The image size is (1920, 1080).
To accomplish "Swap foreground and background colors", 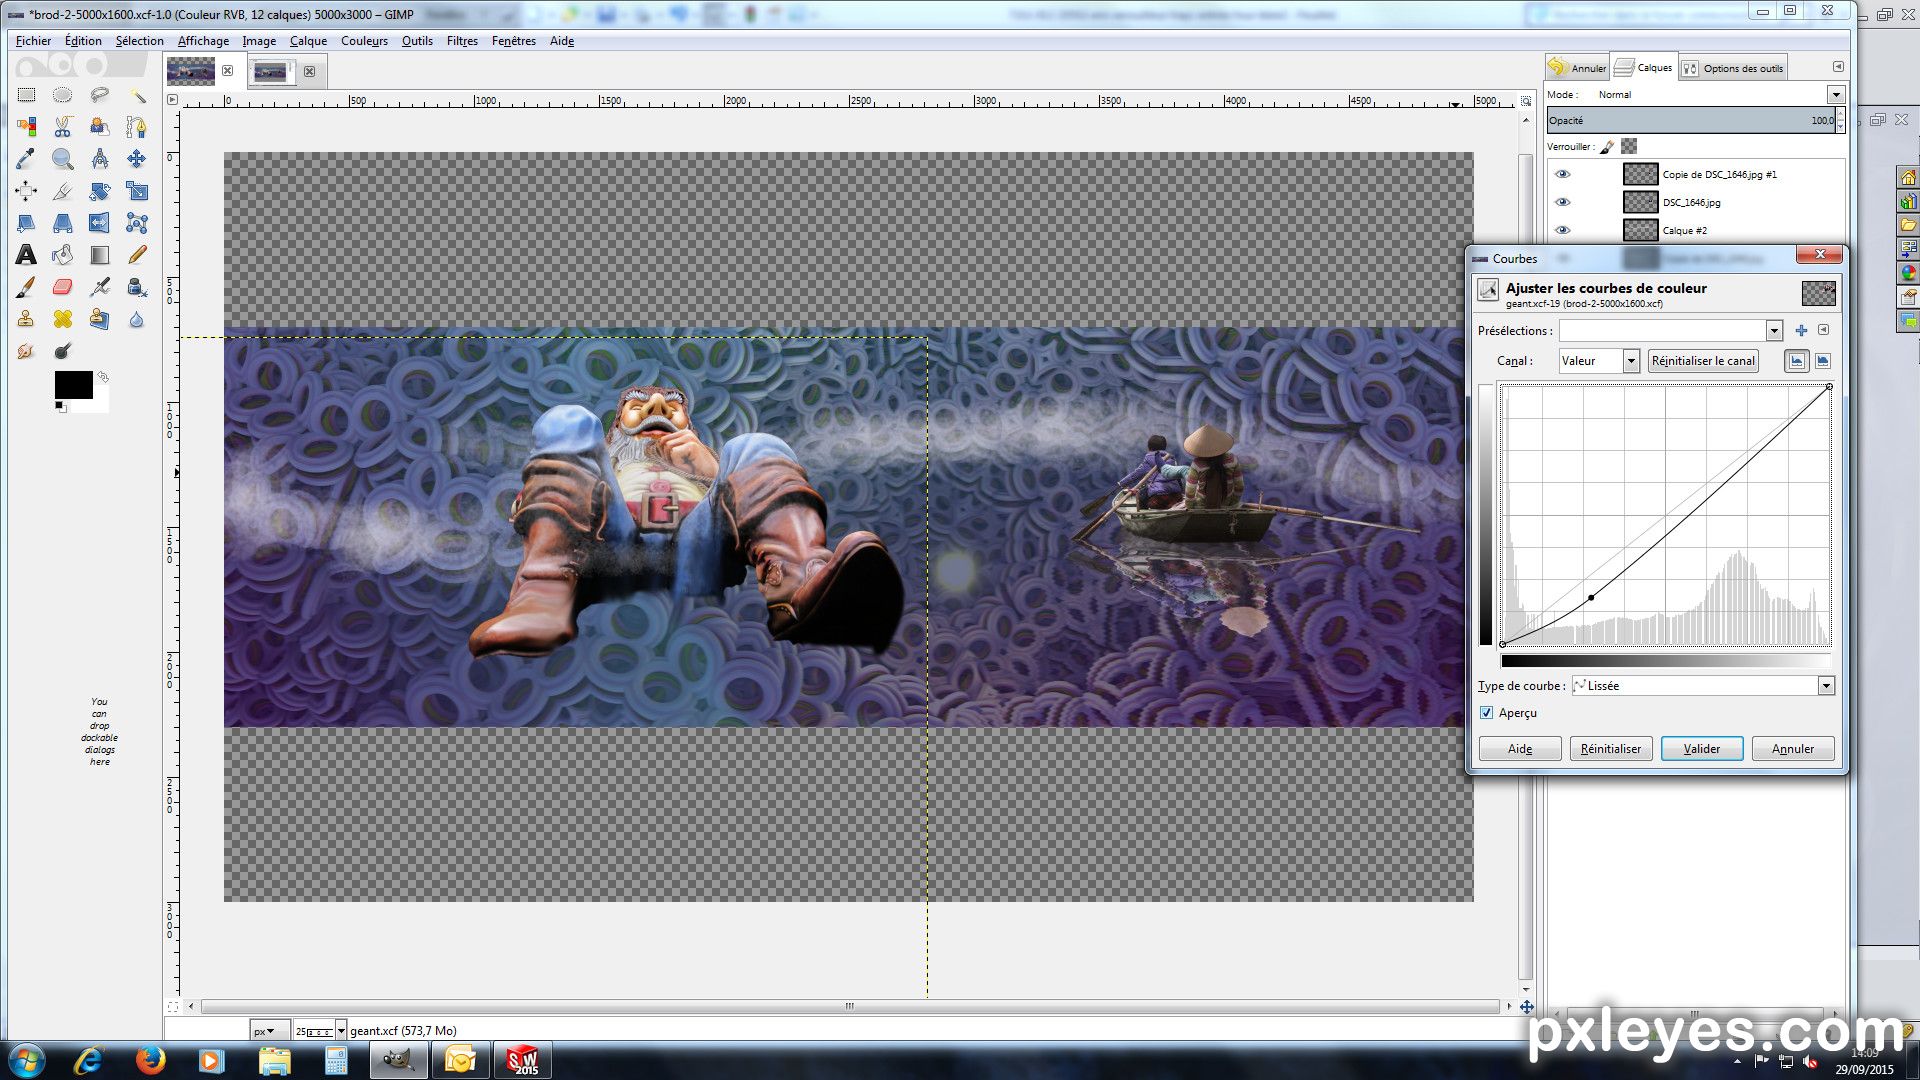I will click(102, 377).
